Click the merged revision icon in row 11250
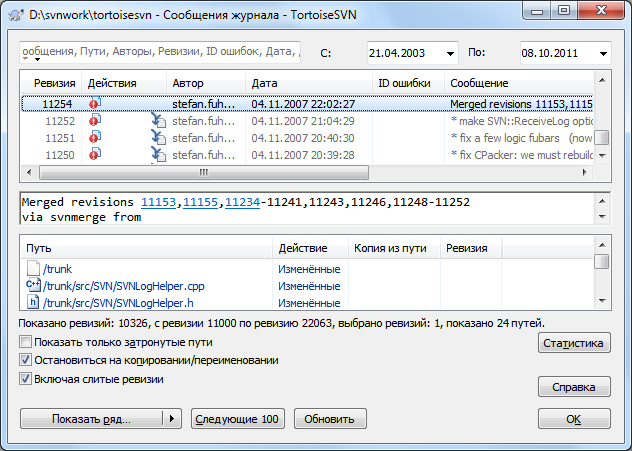Viewport: 632px width, 451px height. coord(158,154)
